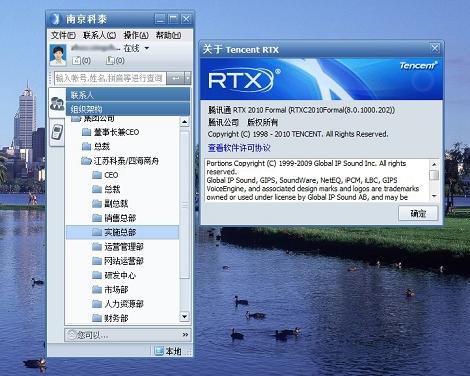The width and height of the screenshot is (470, 376).
Task: Click the RTX logo in the About banner
Action: coord(244,79)
